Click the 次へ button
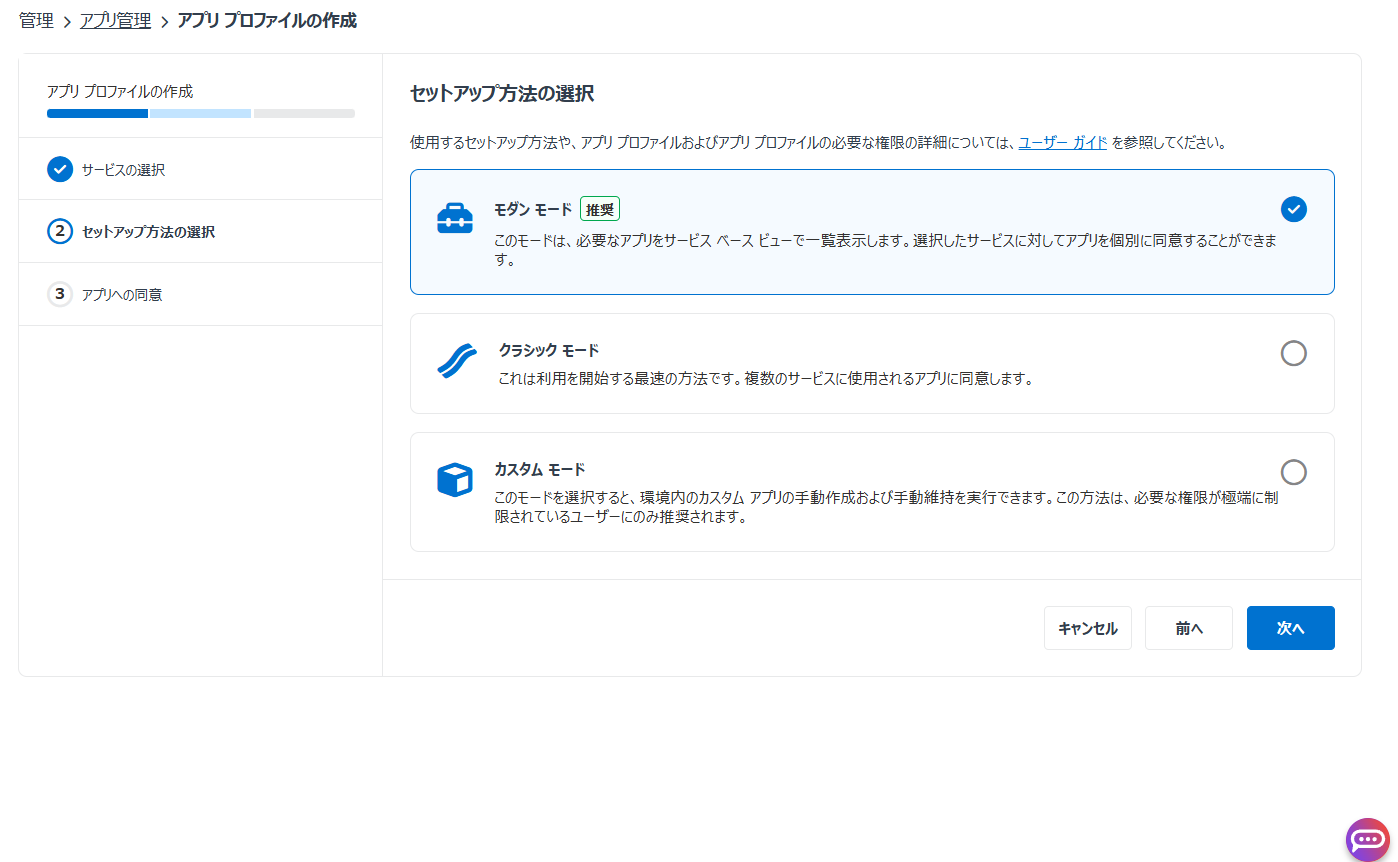This screenshot has width=1398, height=862. 1290,628
